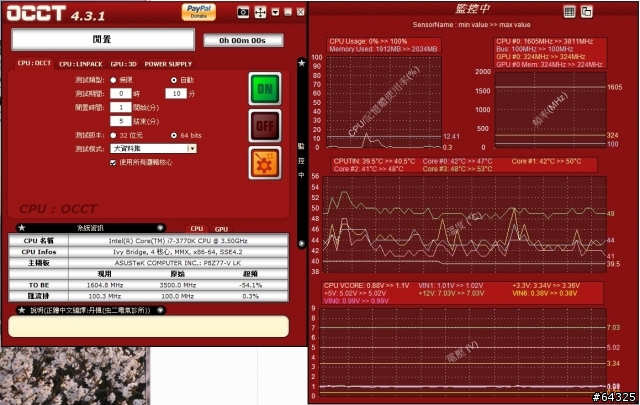The height and width of the screenshot is (405, 640).
Task: Click the CPU name cell with i7-3770K
Action: [178, 240]
